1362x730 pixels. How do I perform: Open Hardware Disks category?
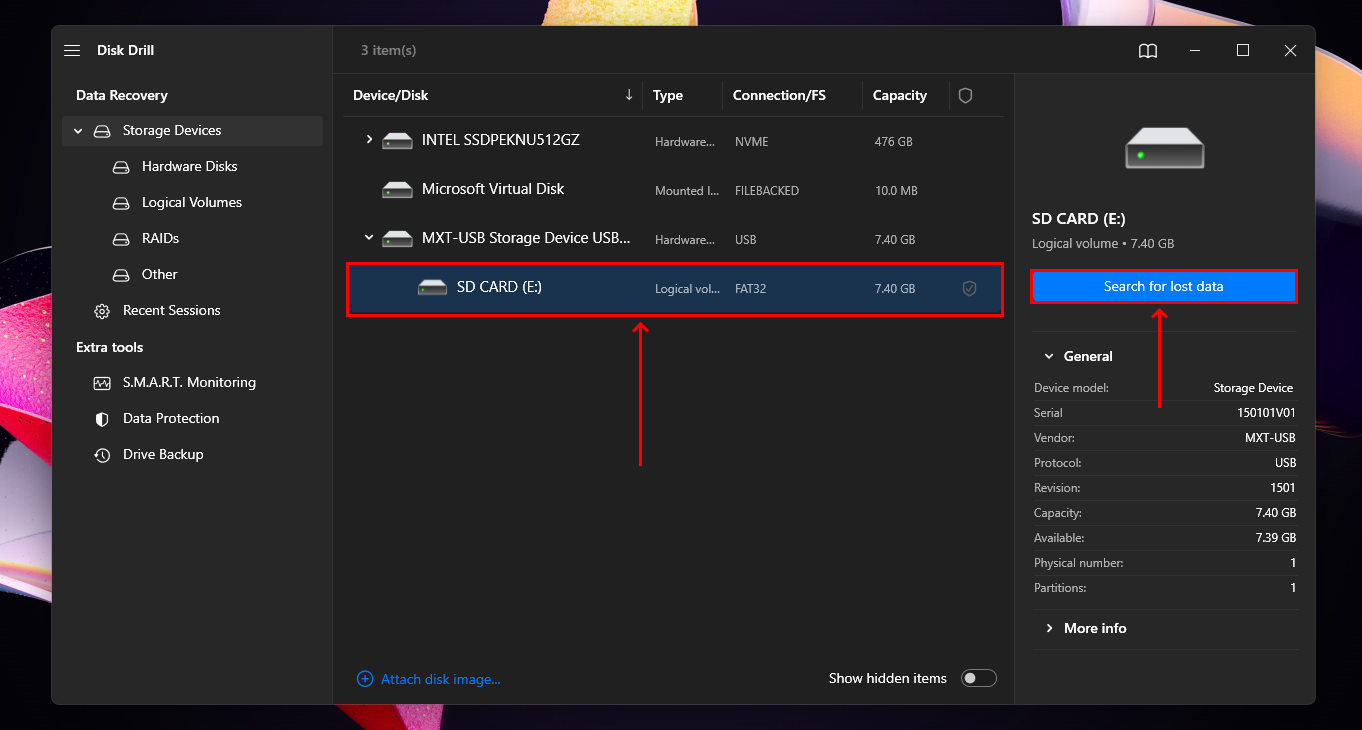pos(189,166)
